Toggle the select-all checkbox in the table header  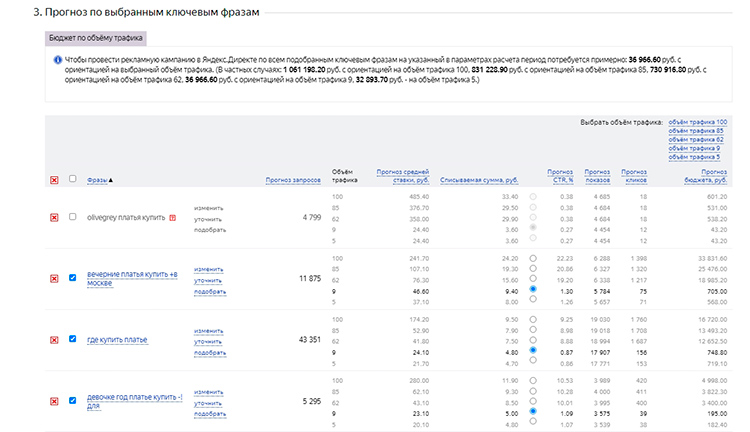coord(72,180)
